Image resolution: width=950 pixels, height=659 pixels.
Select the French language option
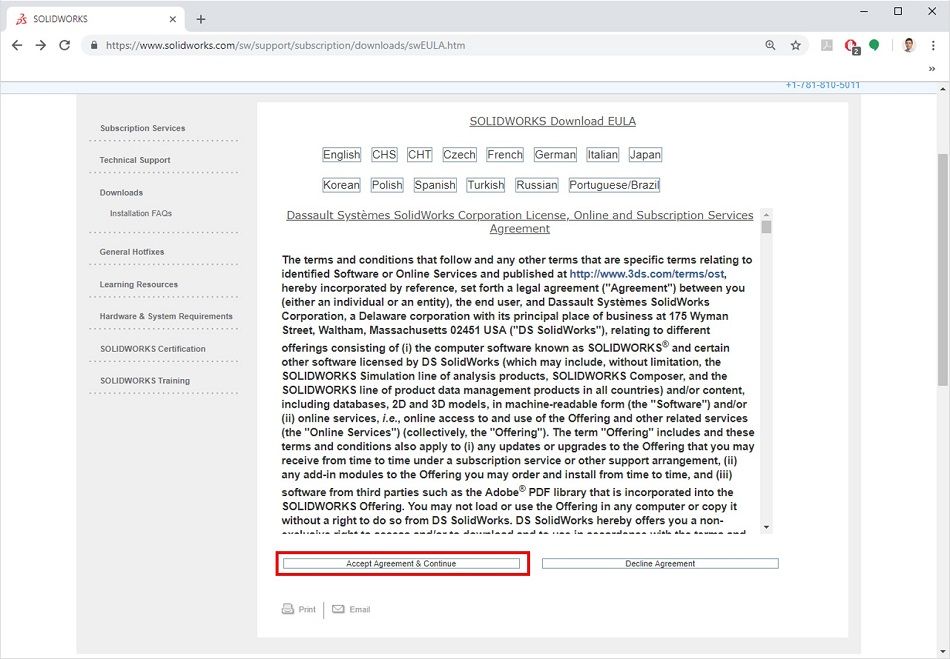[x=504, y=154]
